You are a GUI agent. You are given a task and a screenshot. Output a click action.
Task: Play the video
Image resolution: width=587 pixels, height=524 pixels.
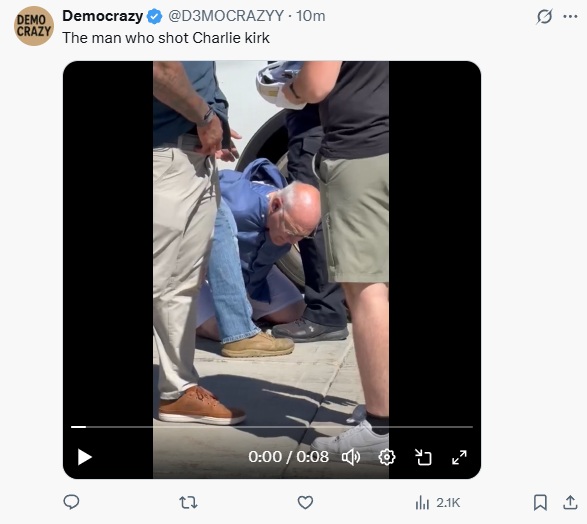point(85,457)
